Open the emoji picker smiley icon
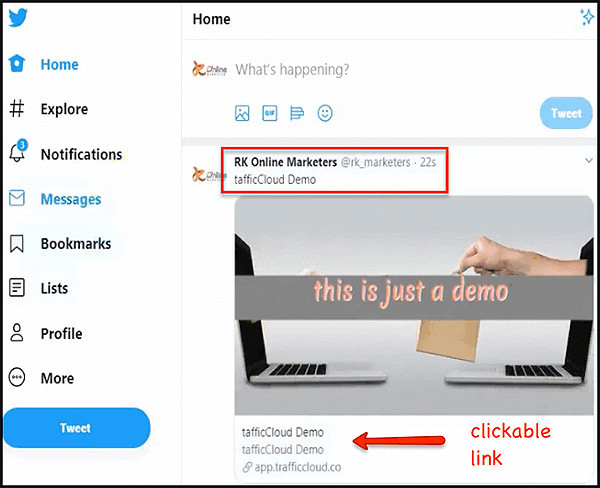 coord(325,113)
